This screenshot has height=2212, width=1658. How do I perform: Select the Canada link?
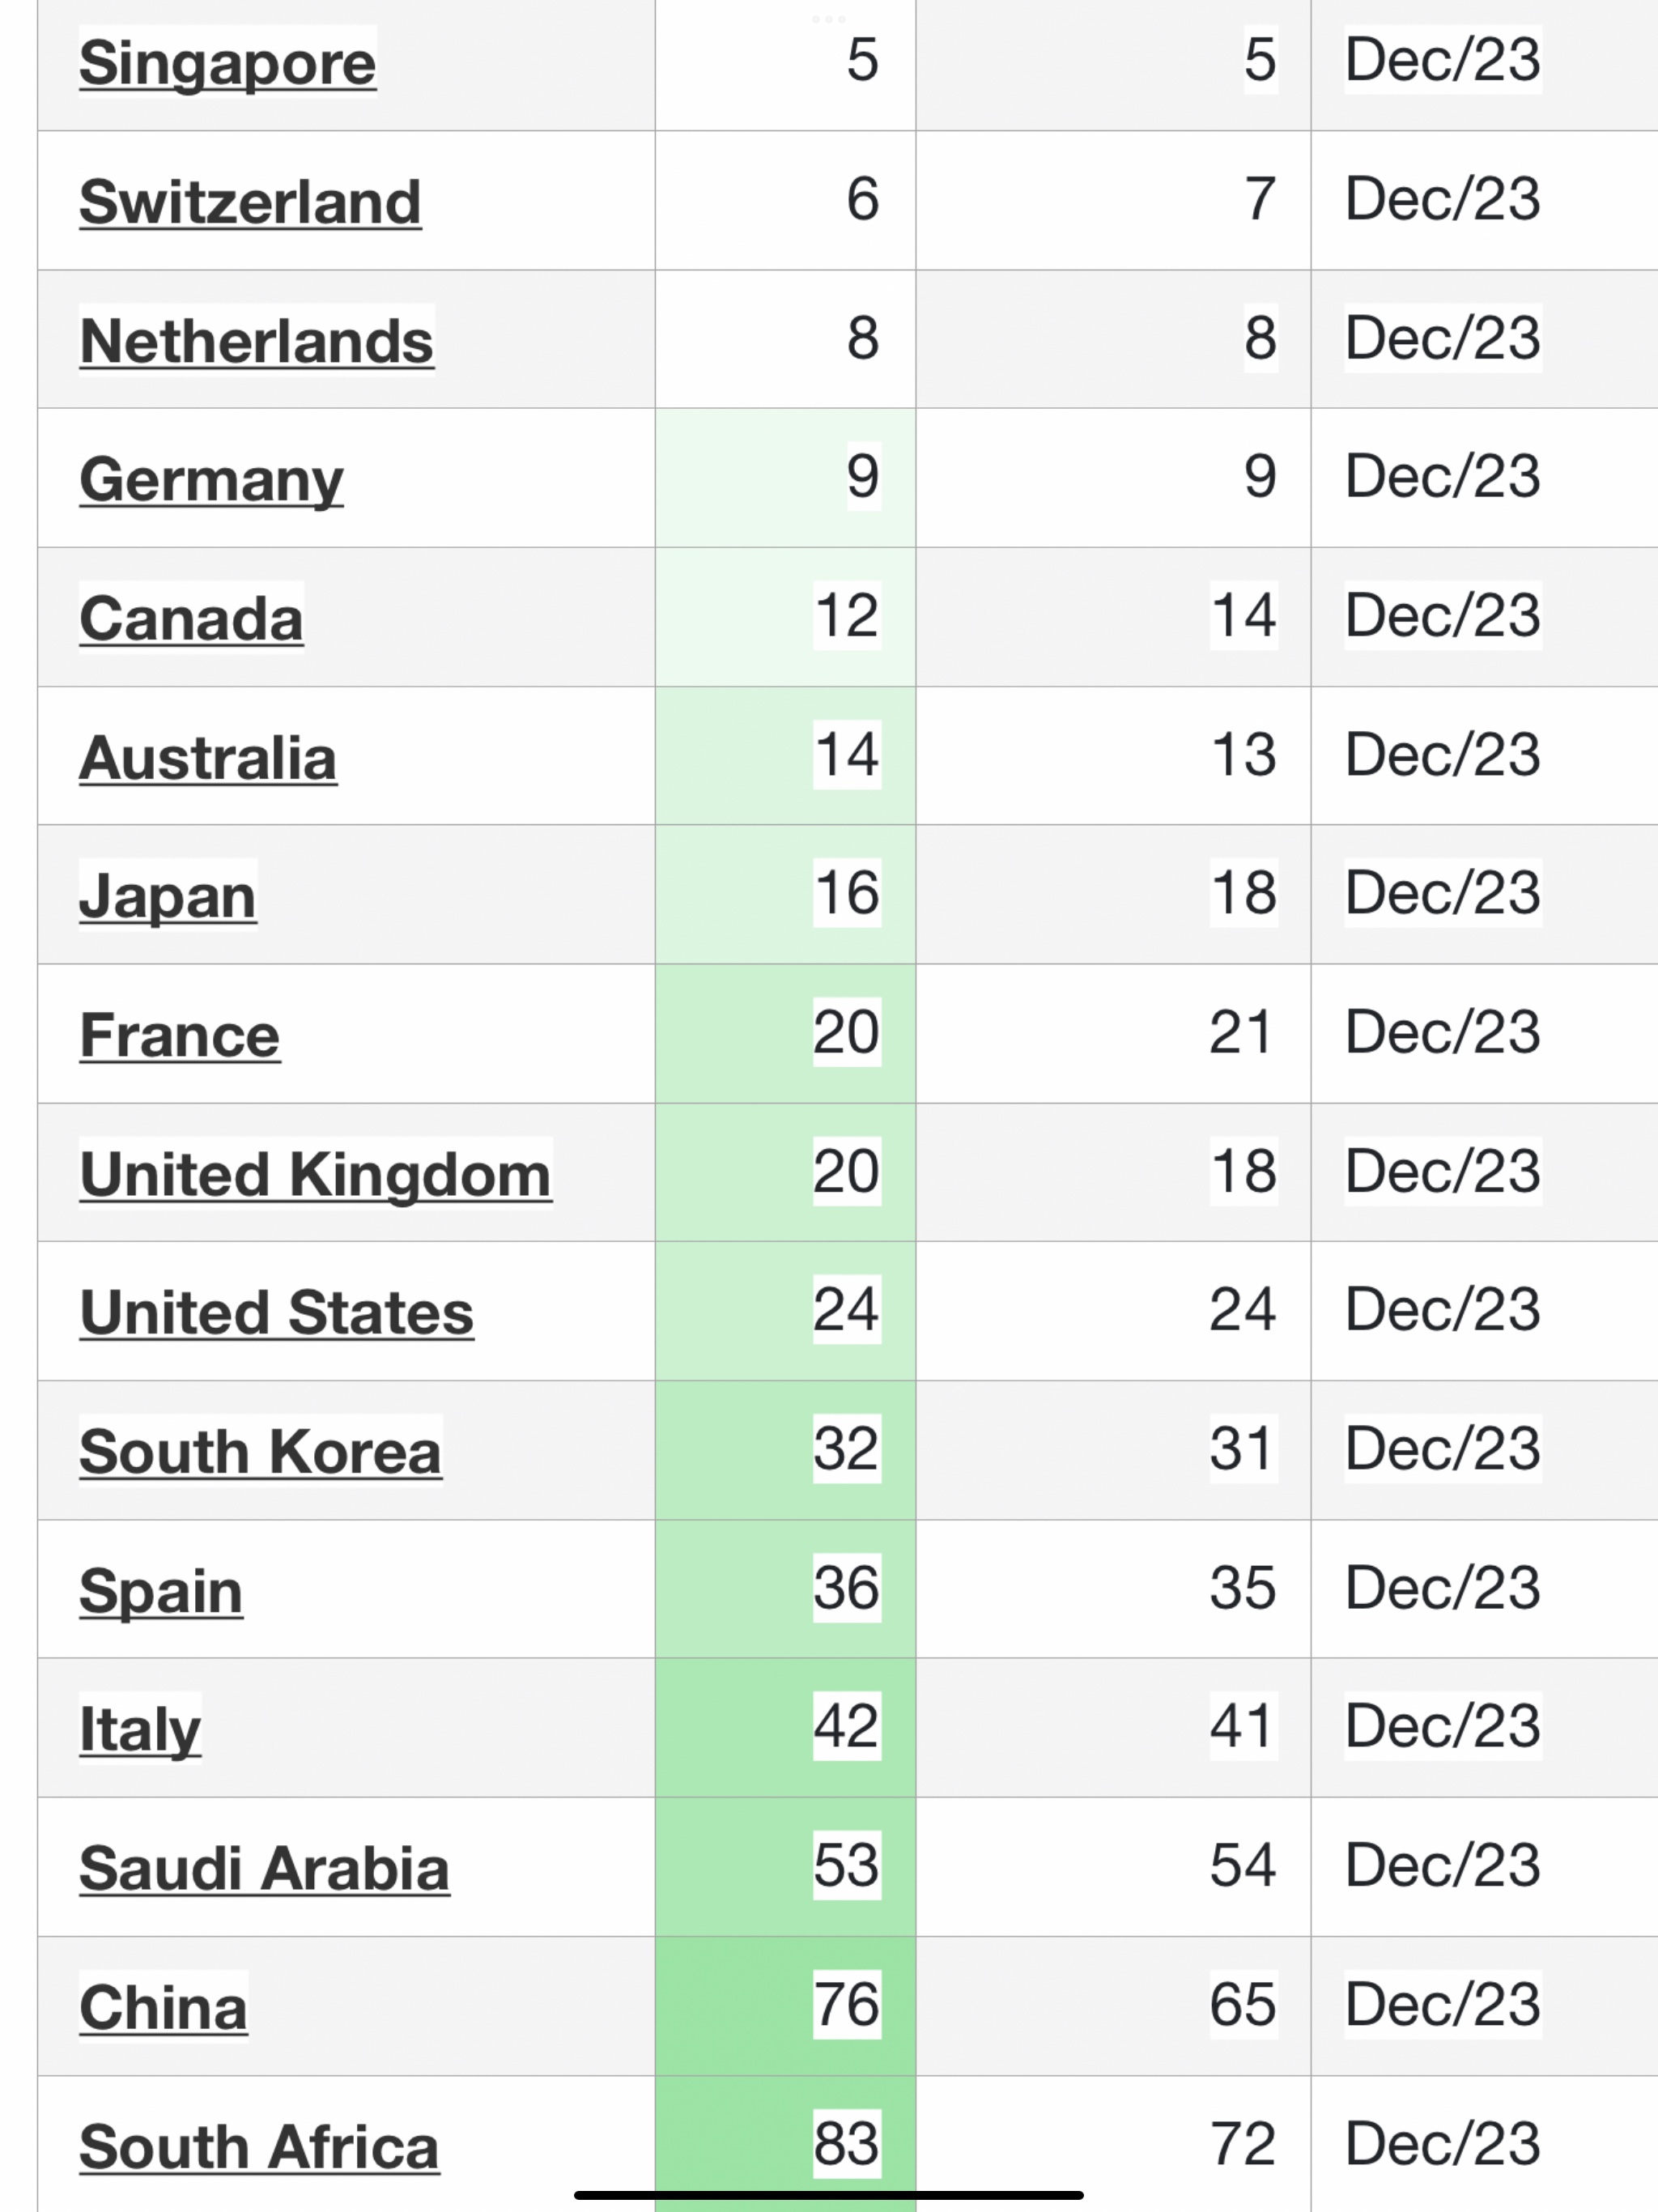coord(191,618)
